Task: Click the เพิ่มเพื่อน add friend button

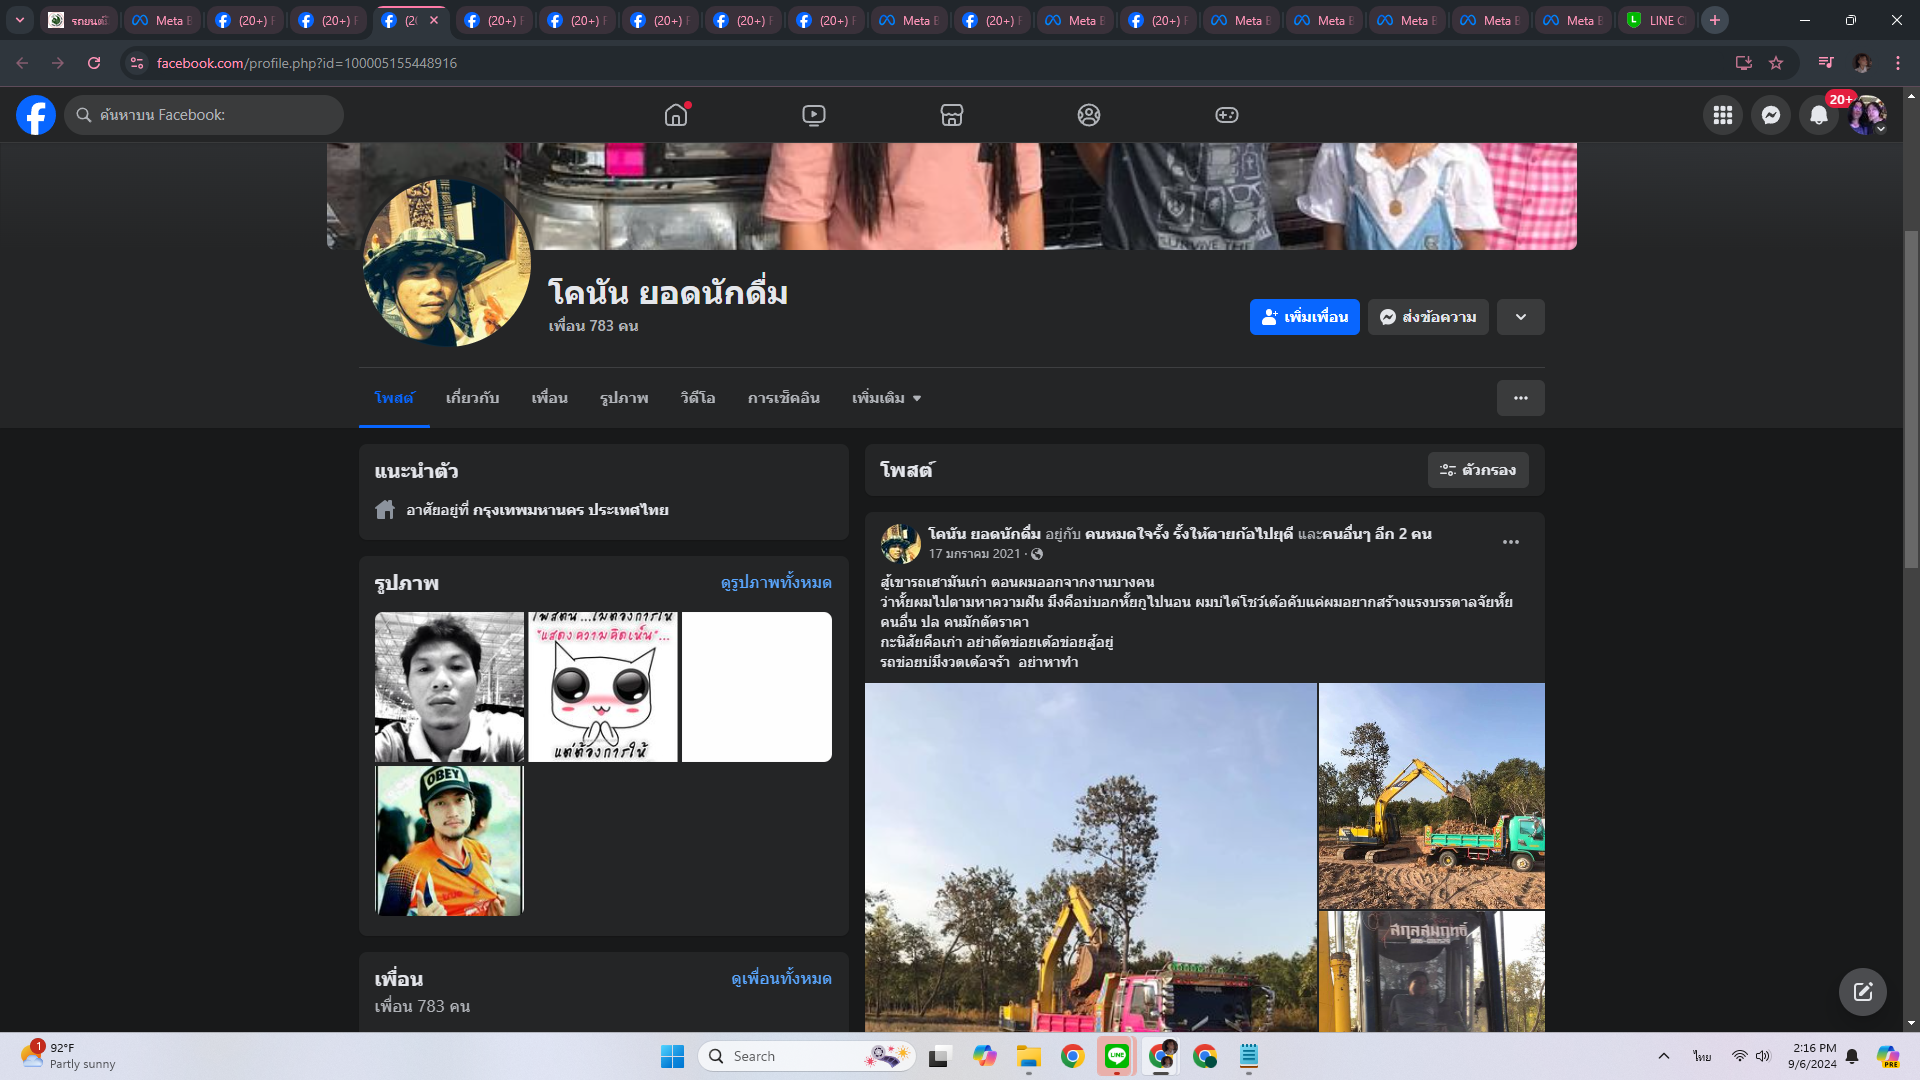Action: 1304,317
